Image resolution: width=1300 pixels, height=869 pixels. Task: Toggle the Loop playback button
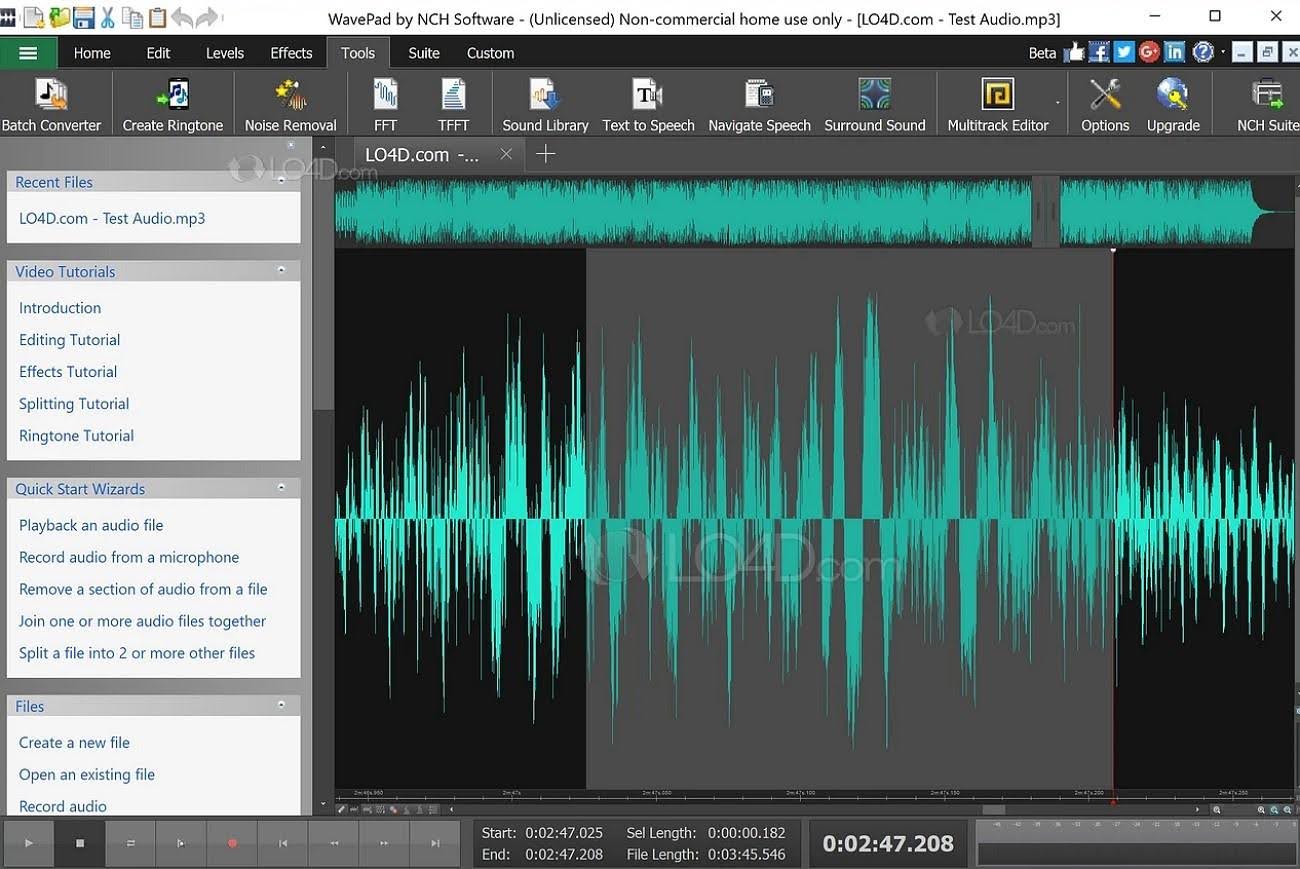pyautogui.click(x=130, y=843)
